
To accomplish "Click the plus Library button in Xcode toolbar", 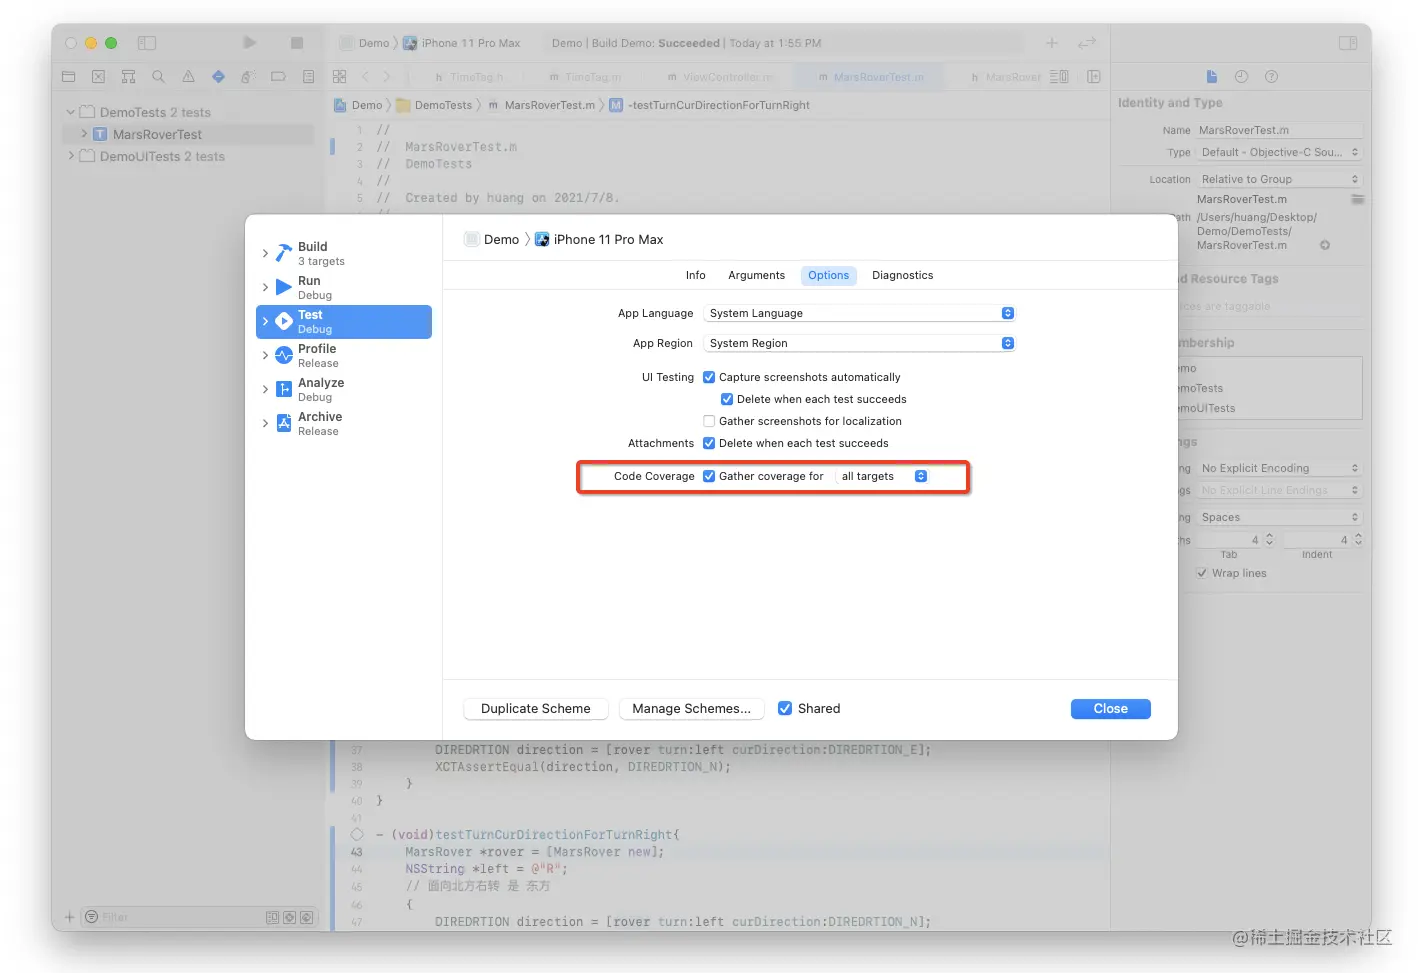I will [1052, 43].
